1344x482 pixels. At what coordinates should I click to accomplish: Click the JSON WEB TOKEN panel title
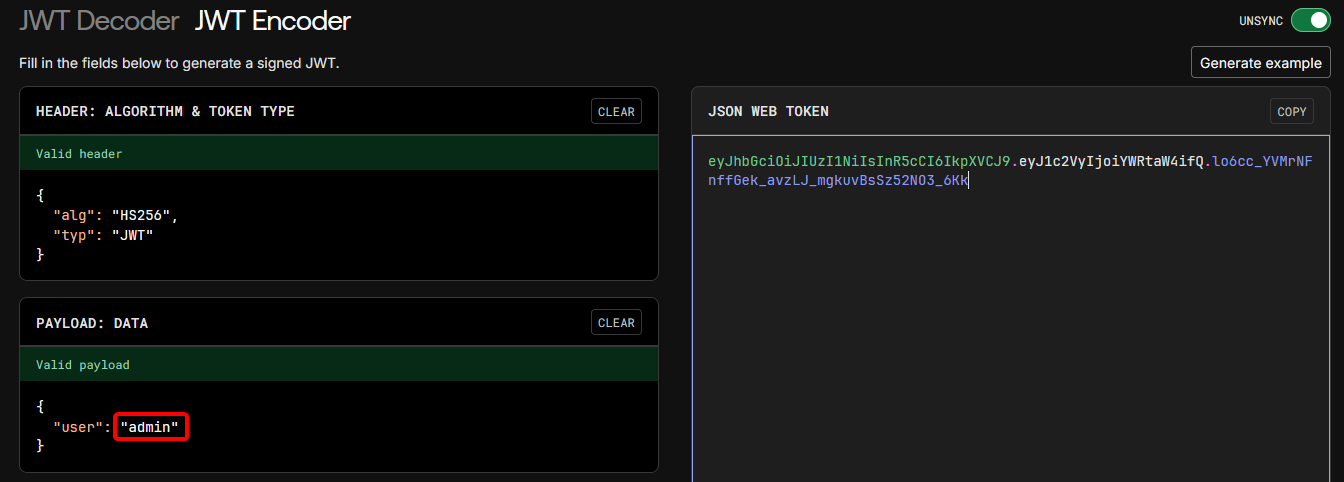(768, 112)
